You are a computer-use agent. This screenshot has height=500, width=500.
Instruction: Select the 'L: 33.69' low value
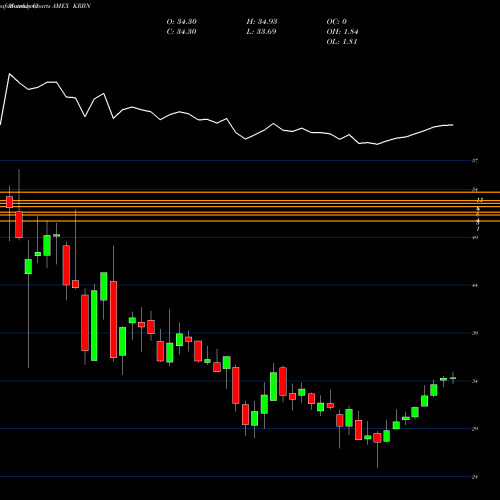tap(261, 32)
